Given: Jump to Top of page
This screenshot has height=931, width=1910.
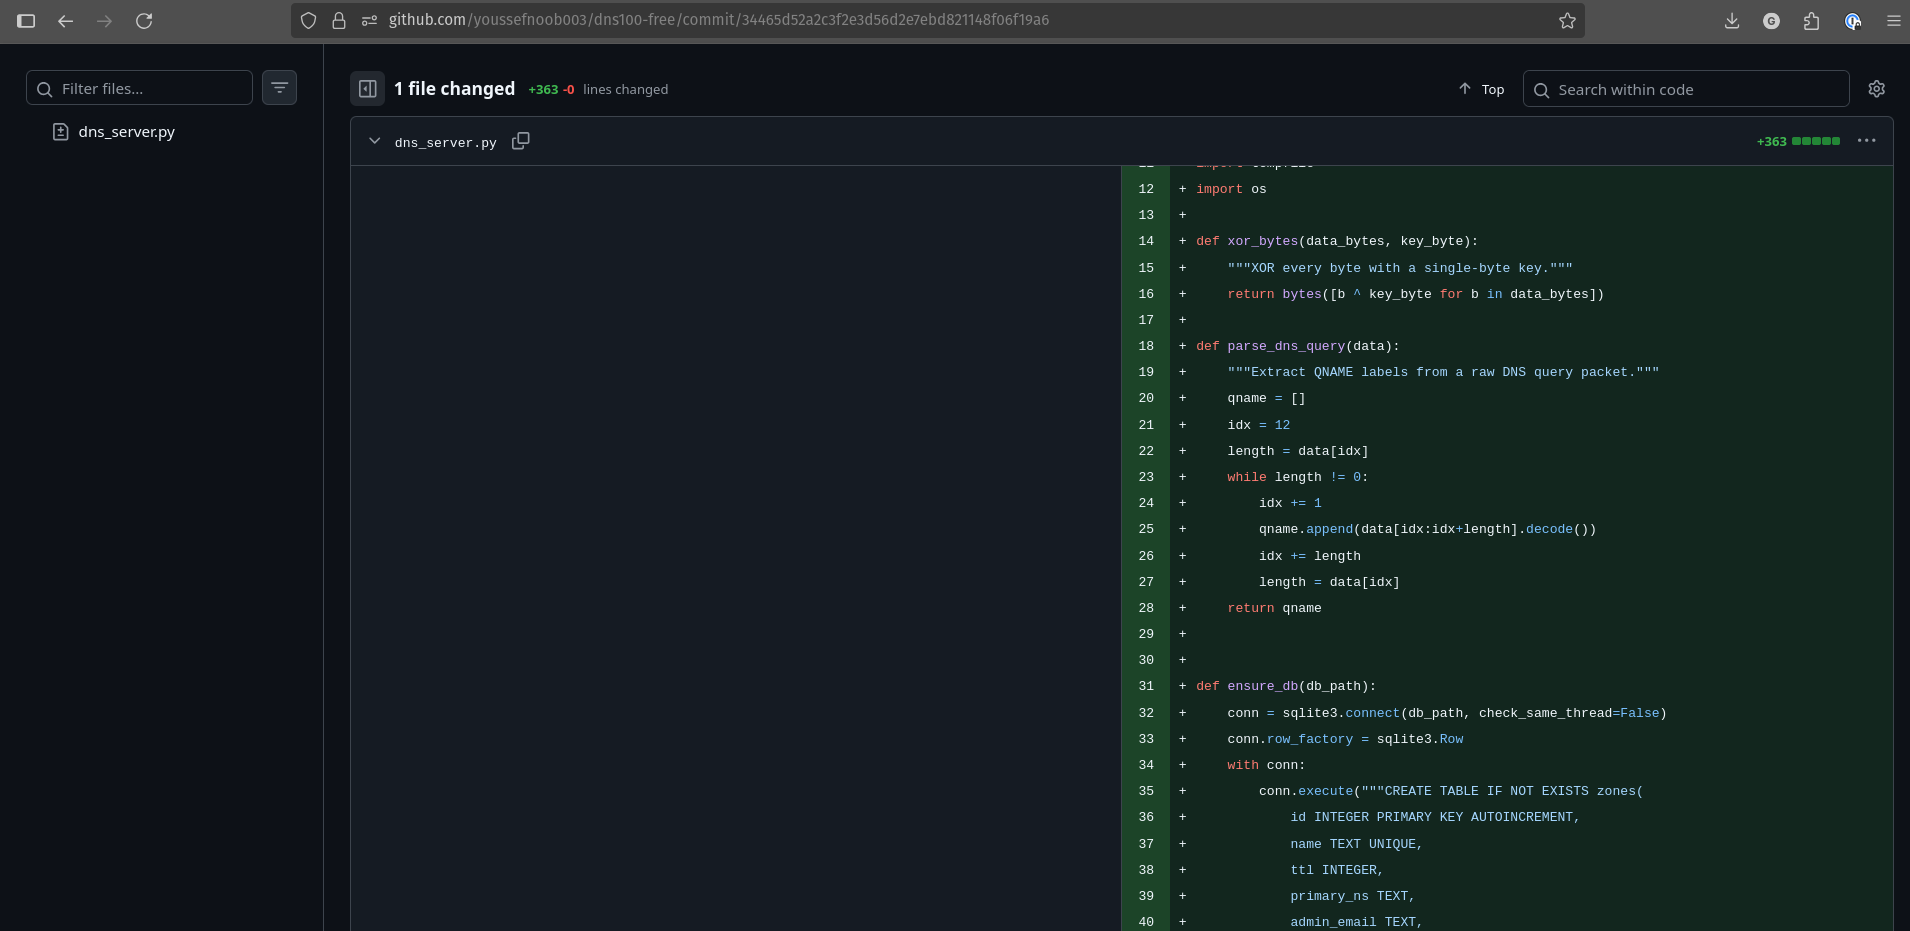Looking at the screenshot, I should (1481, 89).
